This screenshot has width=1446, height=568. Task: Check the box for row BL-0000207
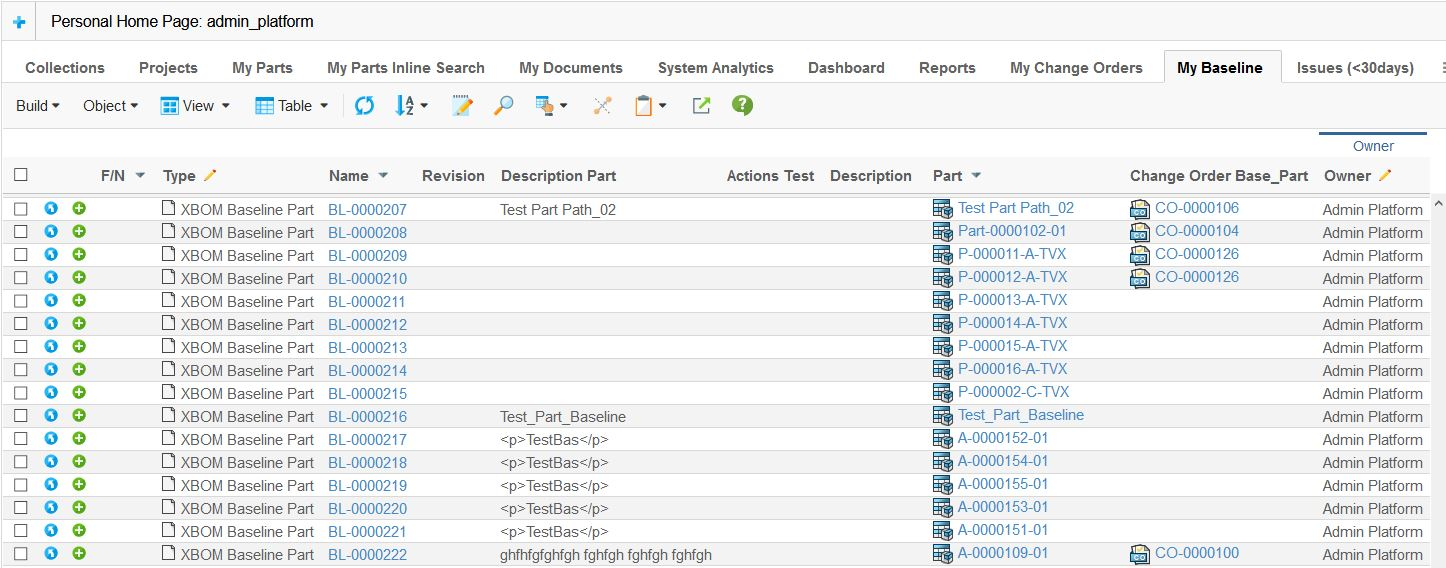click(21, 209)
